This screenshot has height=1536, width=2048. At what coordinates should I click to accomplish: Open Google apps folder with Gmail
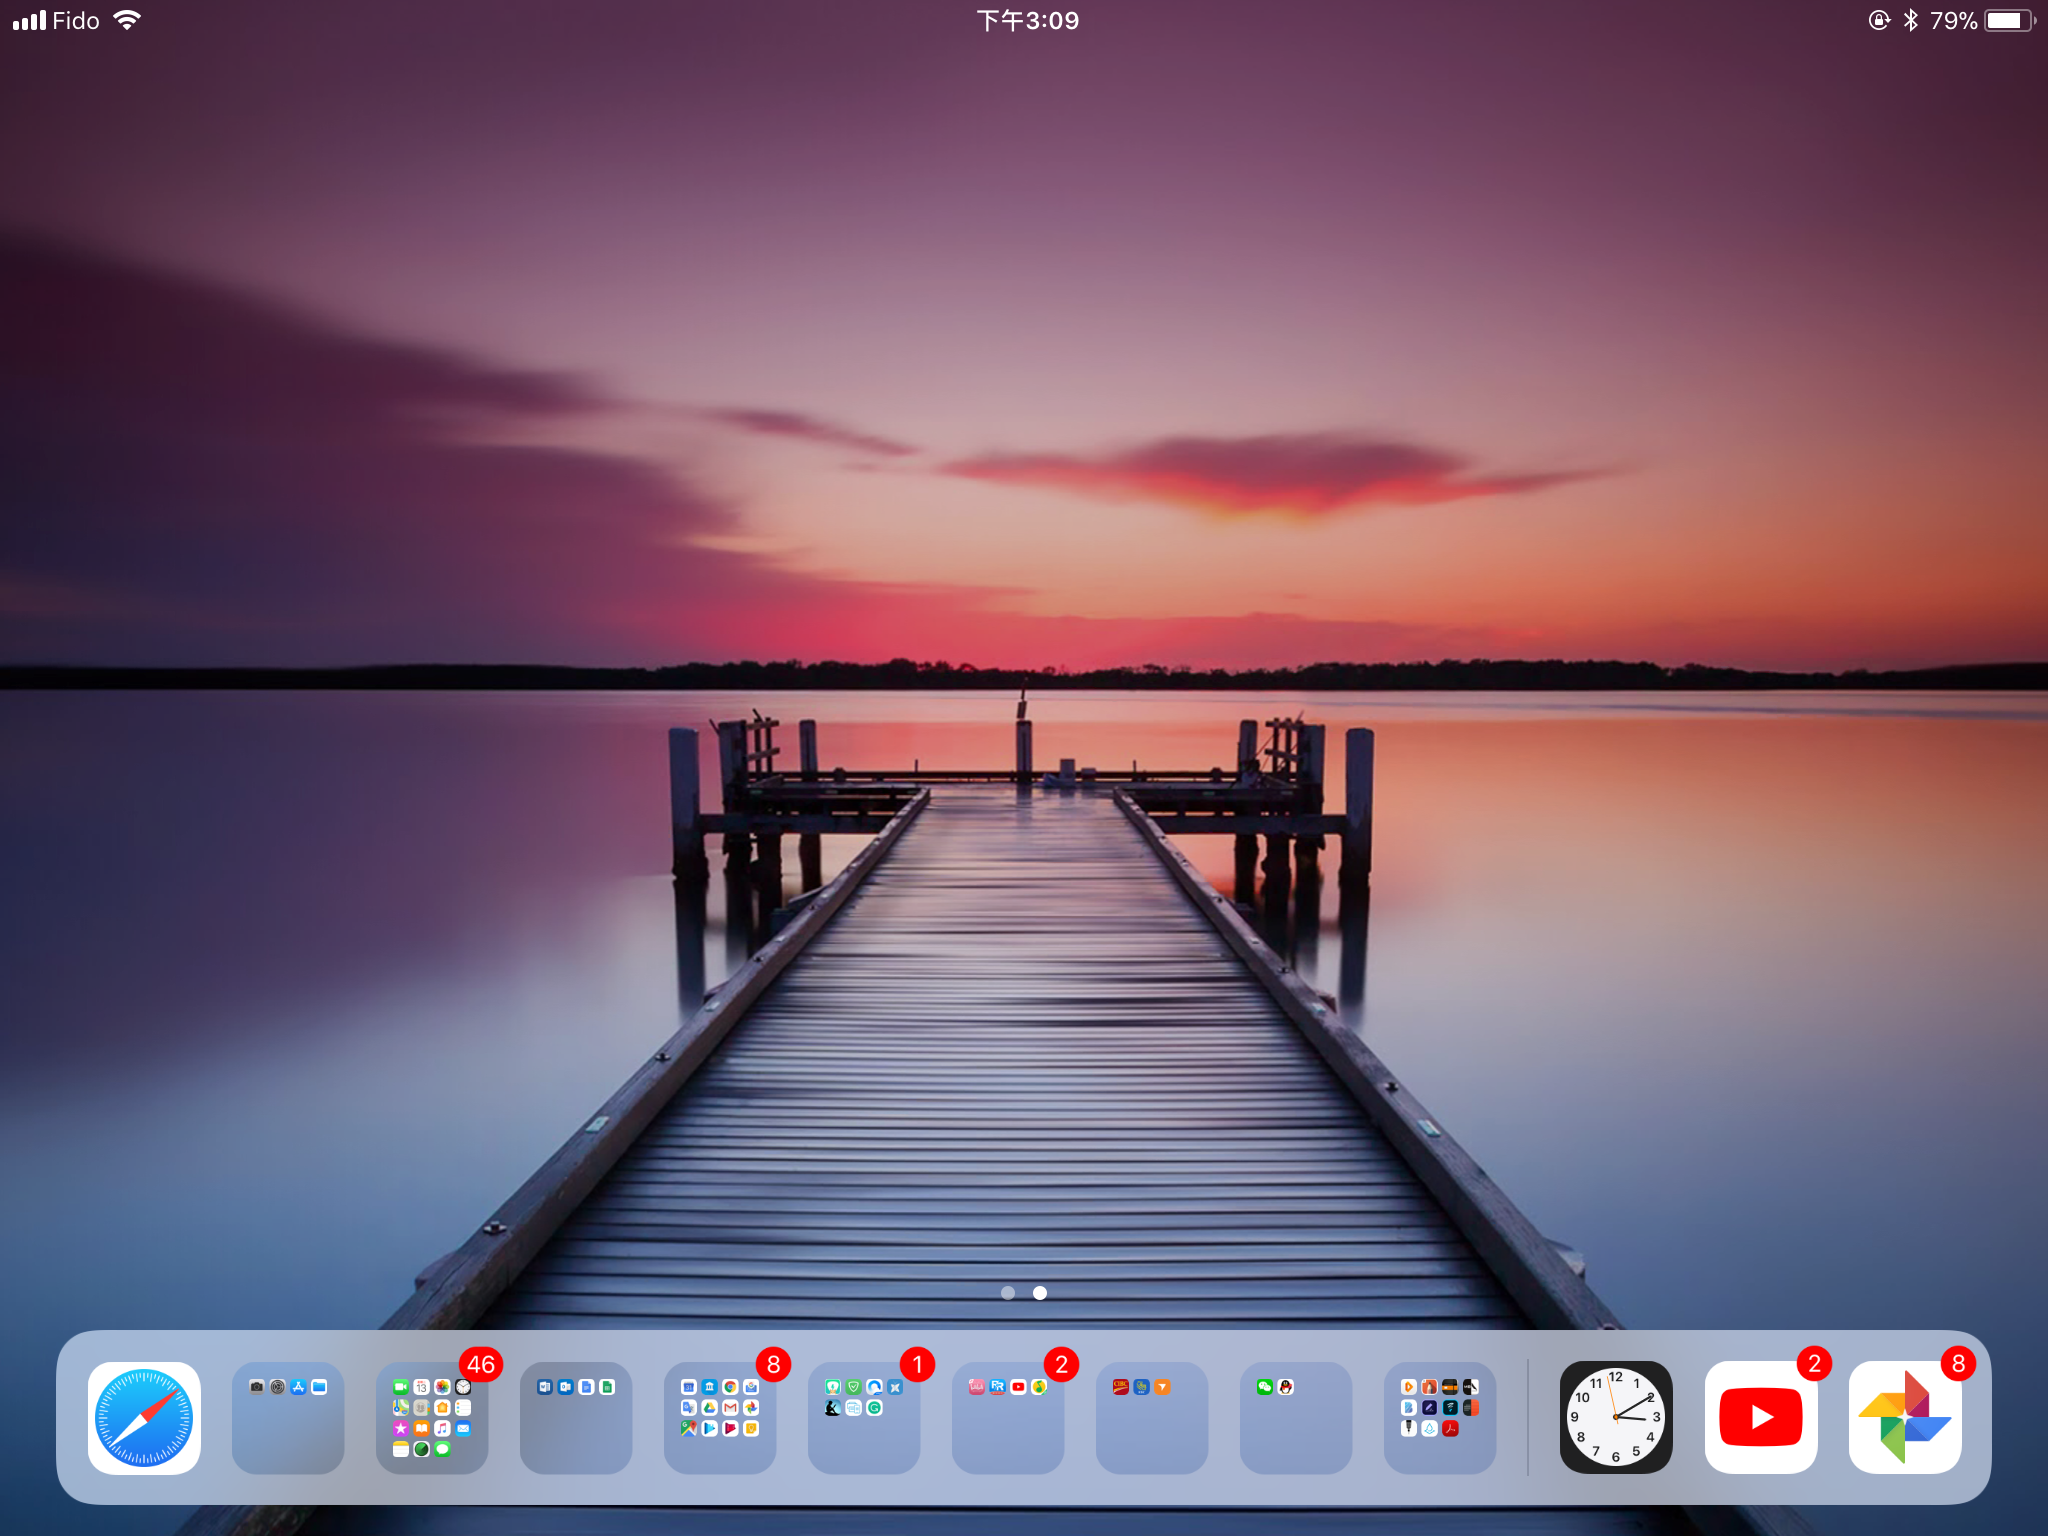(720, 1417)
